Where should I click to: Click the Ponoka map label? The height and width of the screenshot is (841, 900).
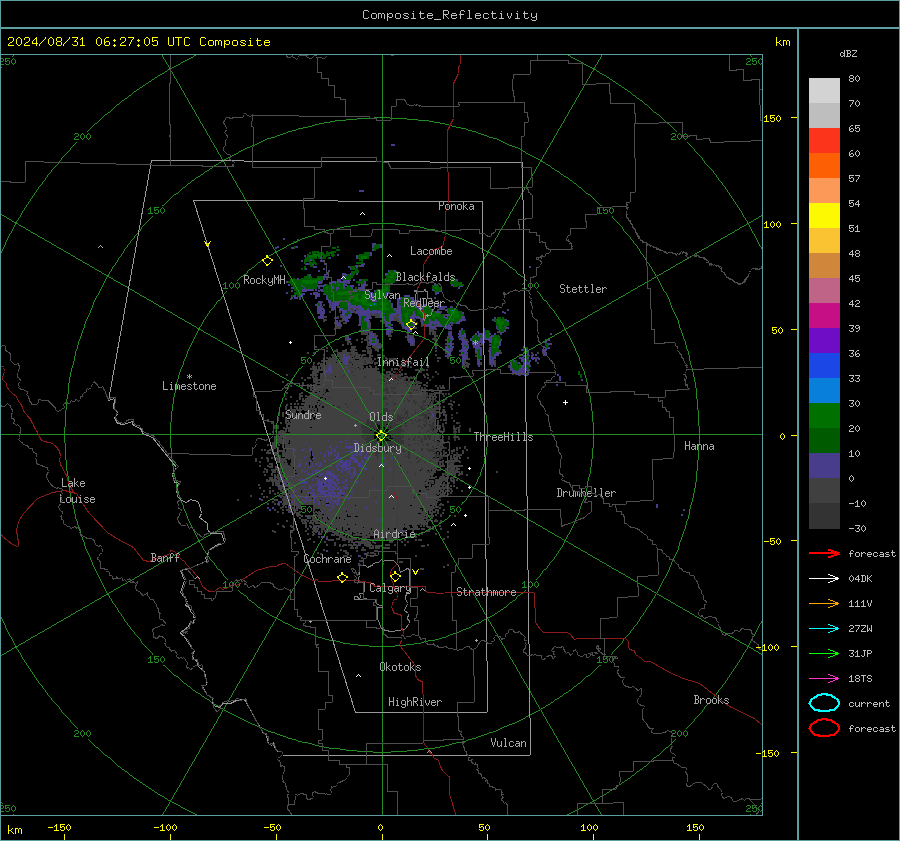tap(456, 206)
